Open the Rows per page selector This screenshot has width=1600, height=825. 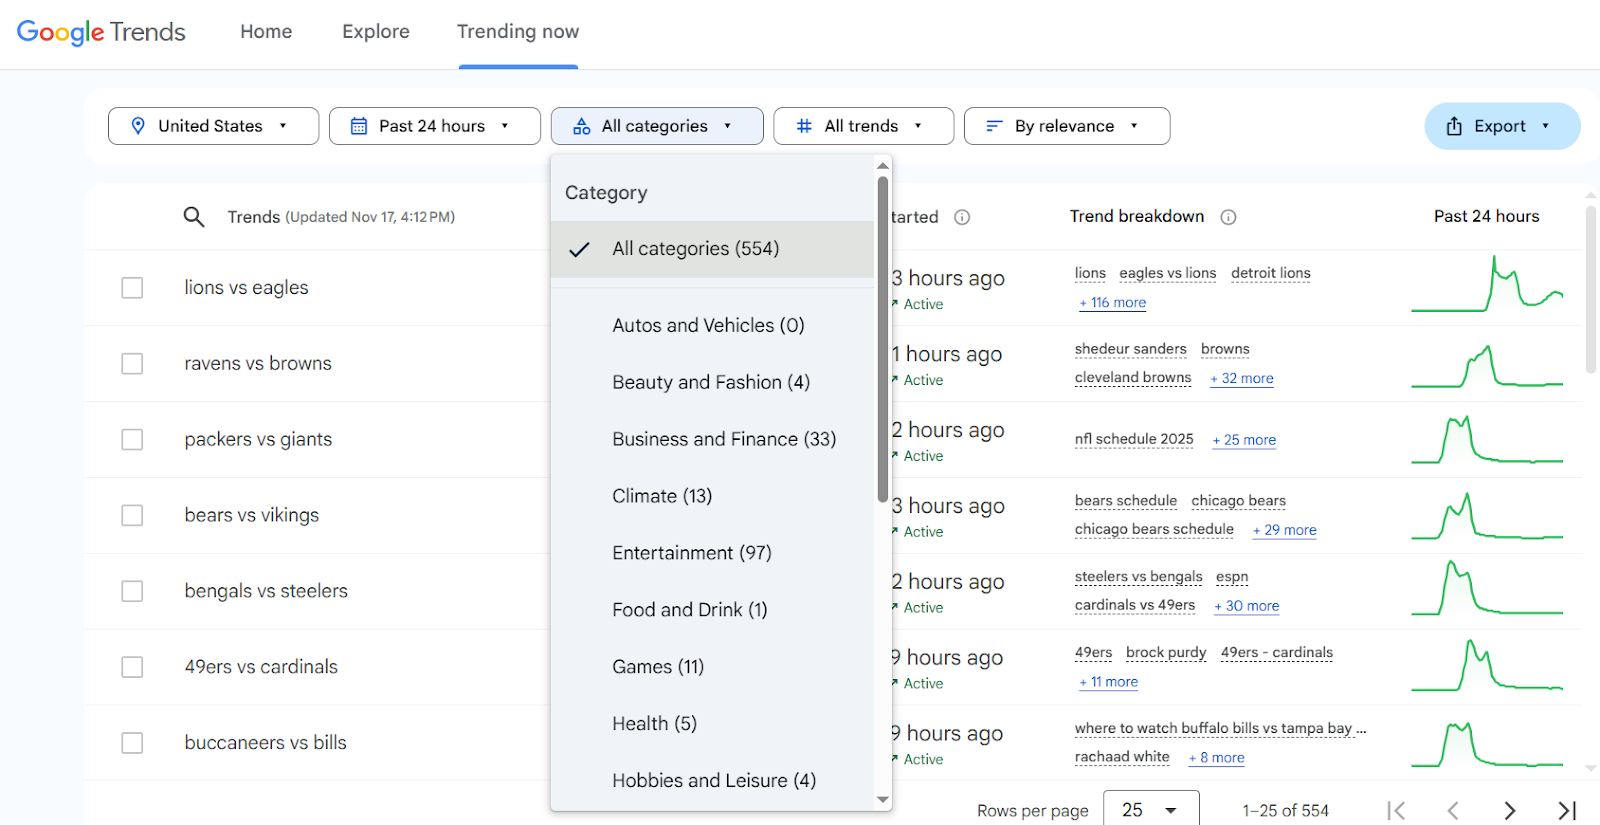coord(1150,810)
